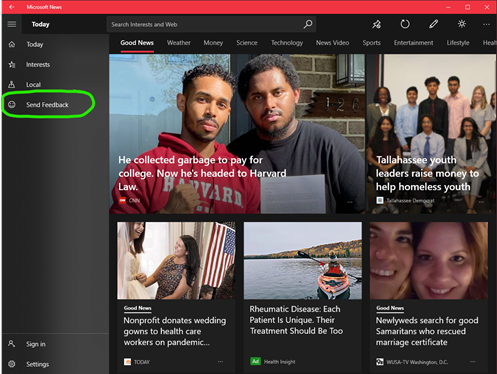
Task: Click the wedding gown photo thumbnail
Action: click(x=176, y=261)
